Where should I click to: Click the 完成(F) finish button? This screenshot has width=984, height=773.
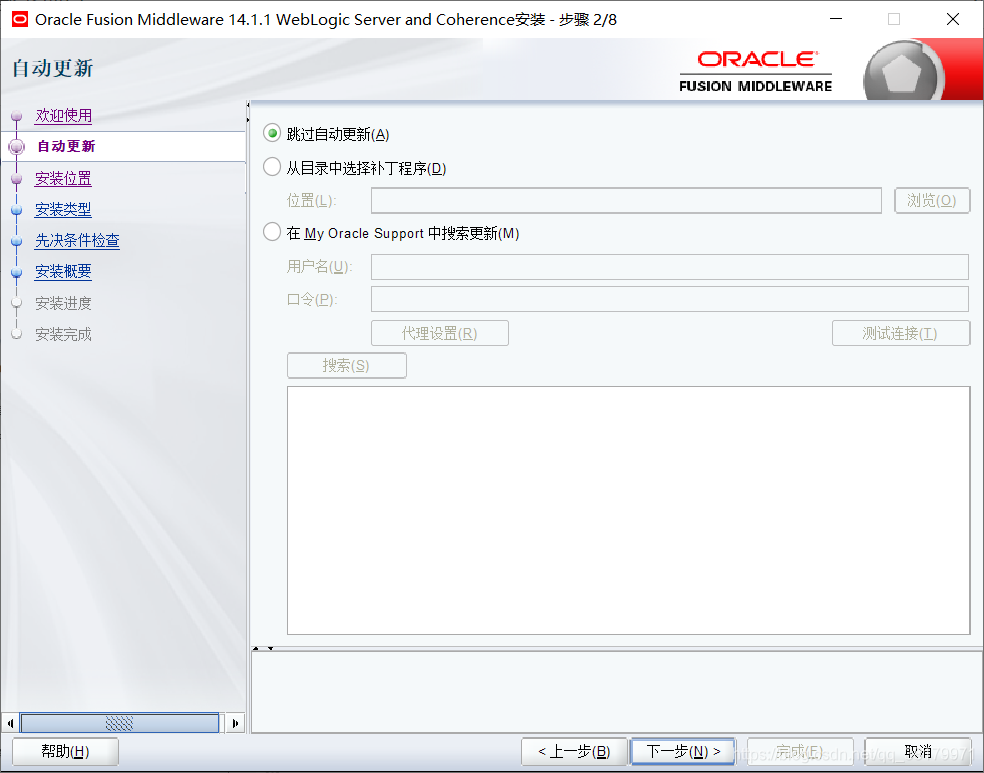pyautogui.click(x=800, y=751)
